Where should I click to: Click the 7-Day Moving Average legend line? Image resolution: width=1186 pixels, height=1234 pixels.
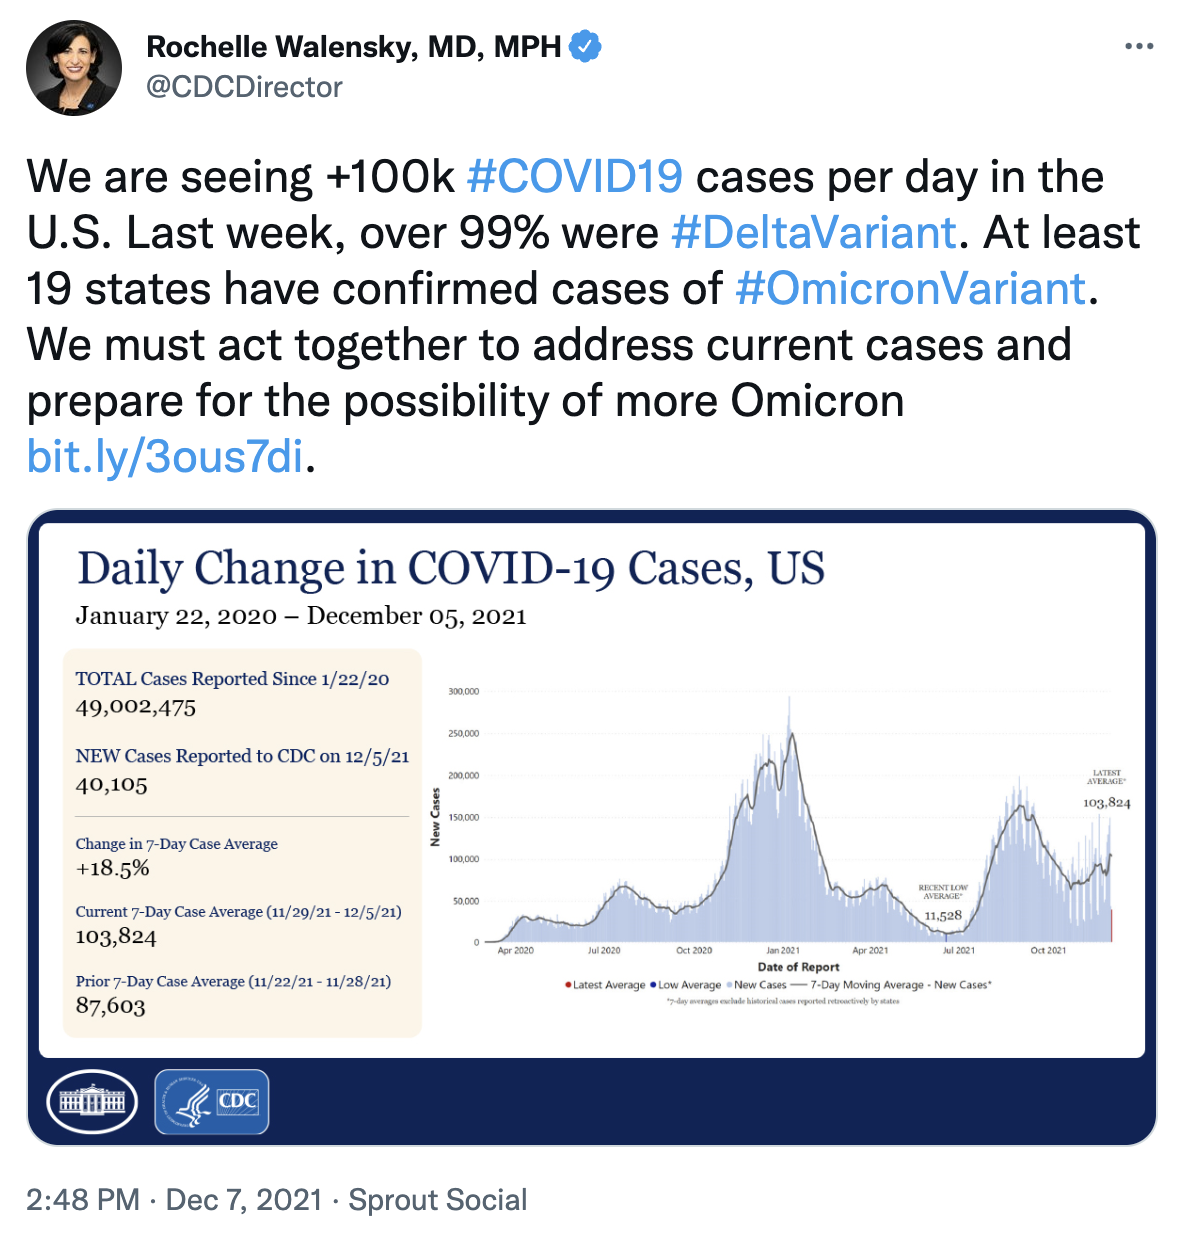coord(799,985)
